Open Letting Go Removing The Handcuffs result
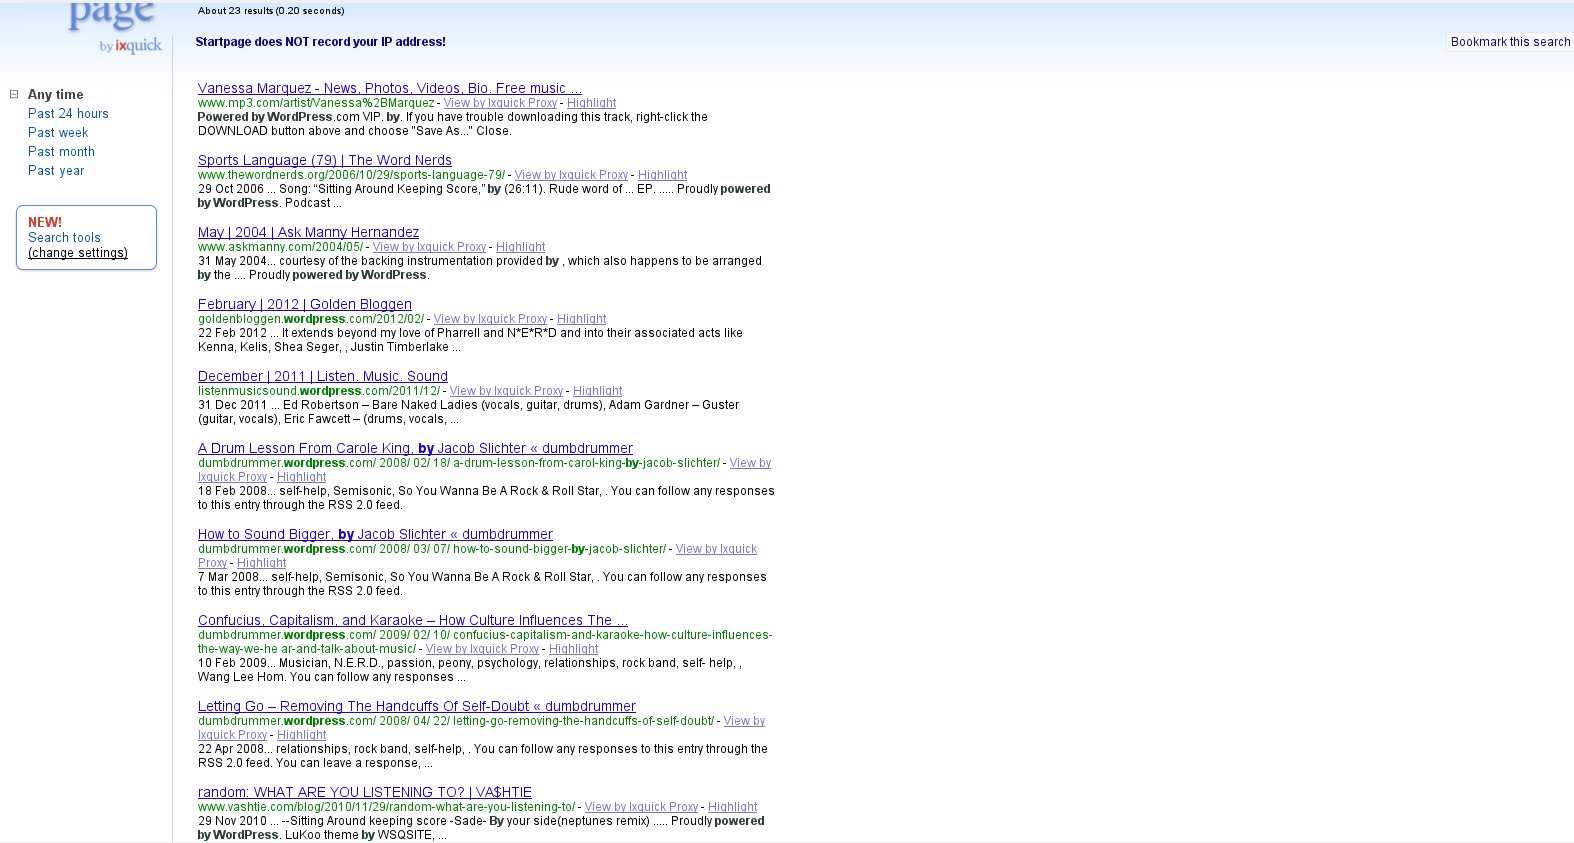Screen dimensions: 1574x843 (417, 706)
